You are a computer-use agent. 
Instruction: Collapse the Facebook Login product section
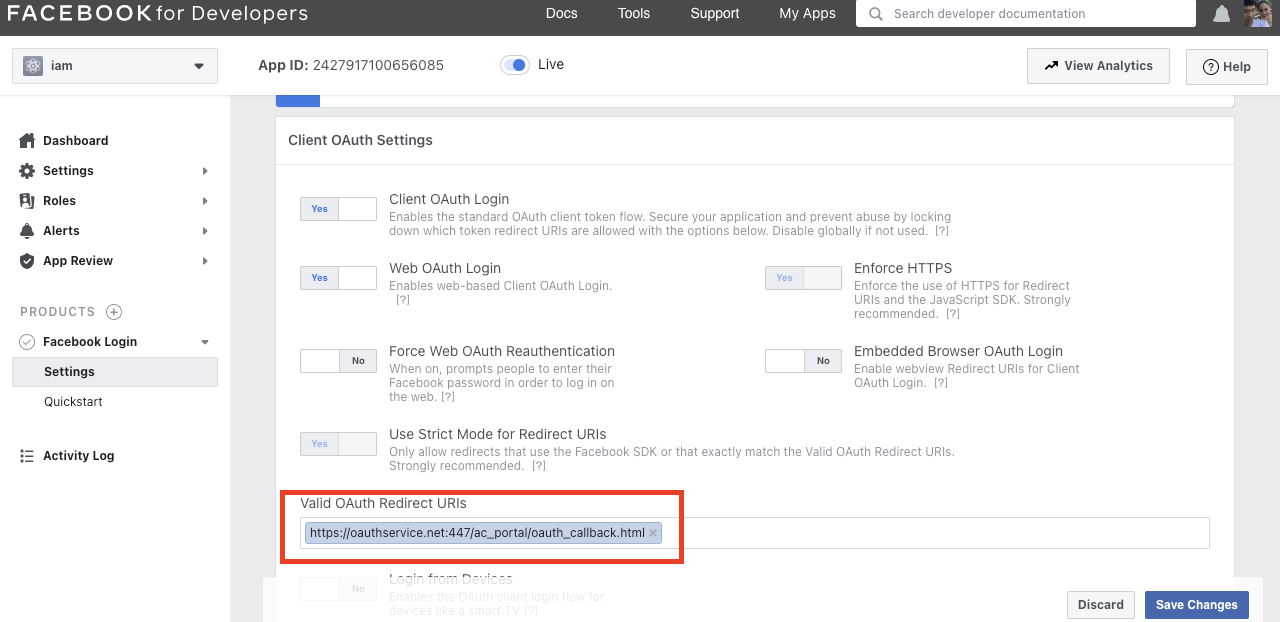click(205, 342)
